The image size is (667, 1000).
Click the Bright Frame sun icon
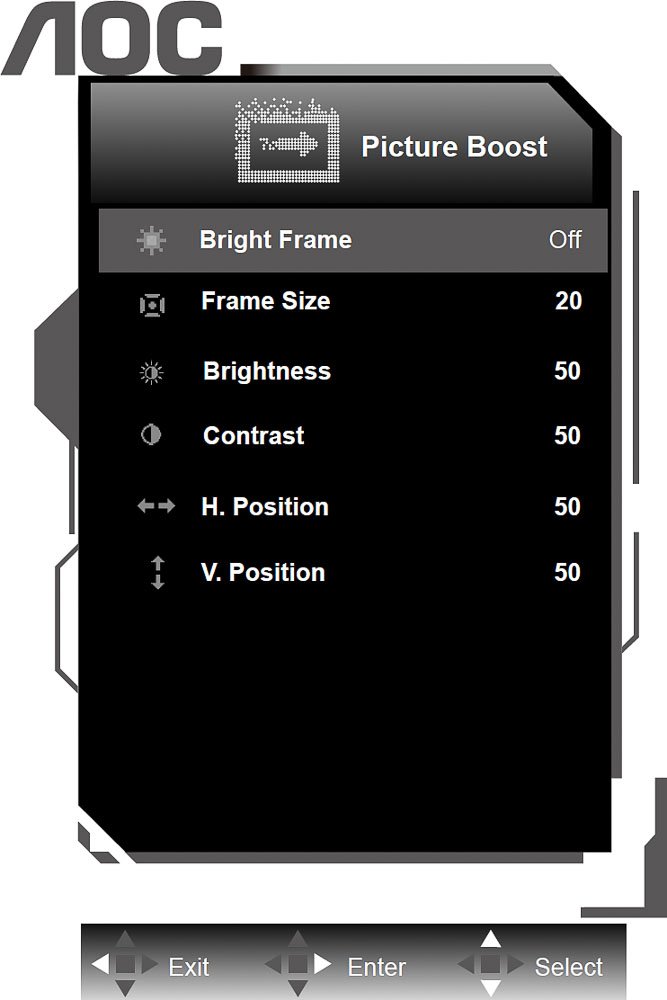(151, 240)
